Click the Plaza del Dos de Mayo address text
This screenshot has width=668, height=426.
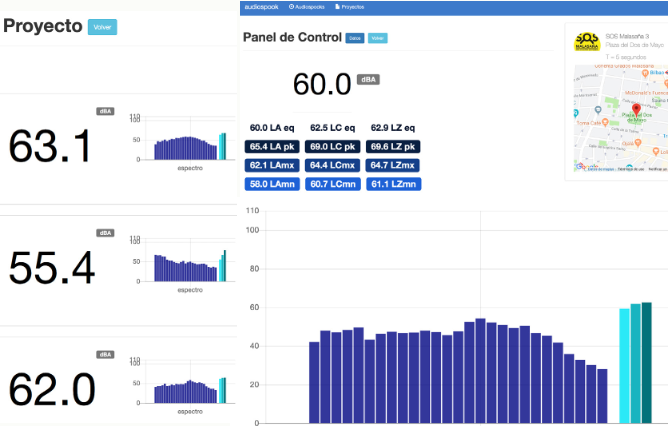(x=635, y=45)
